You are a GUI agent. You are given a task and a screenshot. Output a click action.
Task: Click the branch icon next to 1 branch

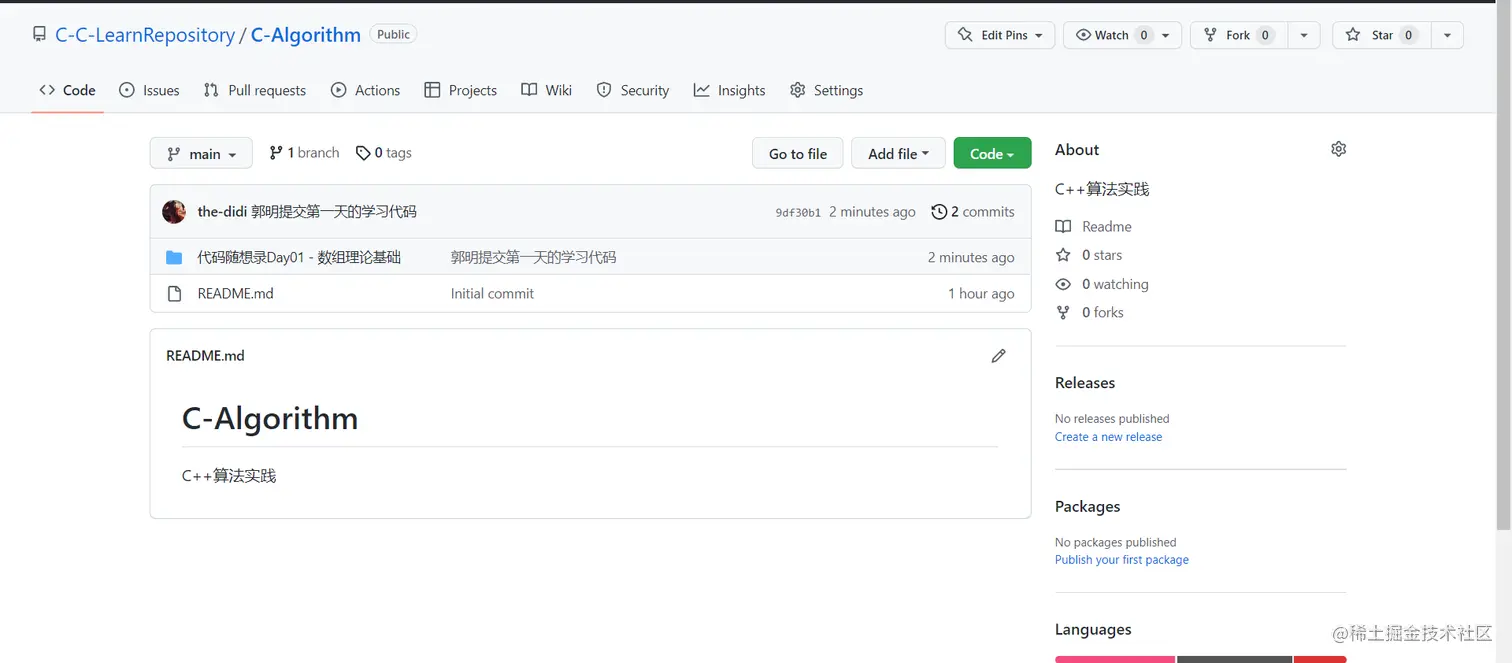click(276, 153)
